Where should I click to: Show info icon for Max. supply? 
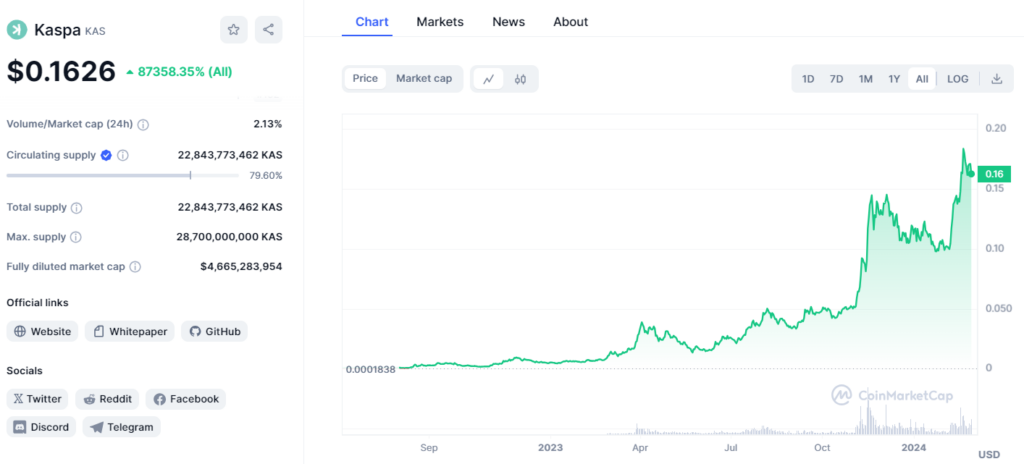click(76, 237)
